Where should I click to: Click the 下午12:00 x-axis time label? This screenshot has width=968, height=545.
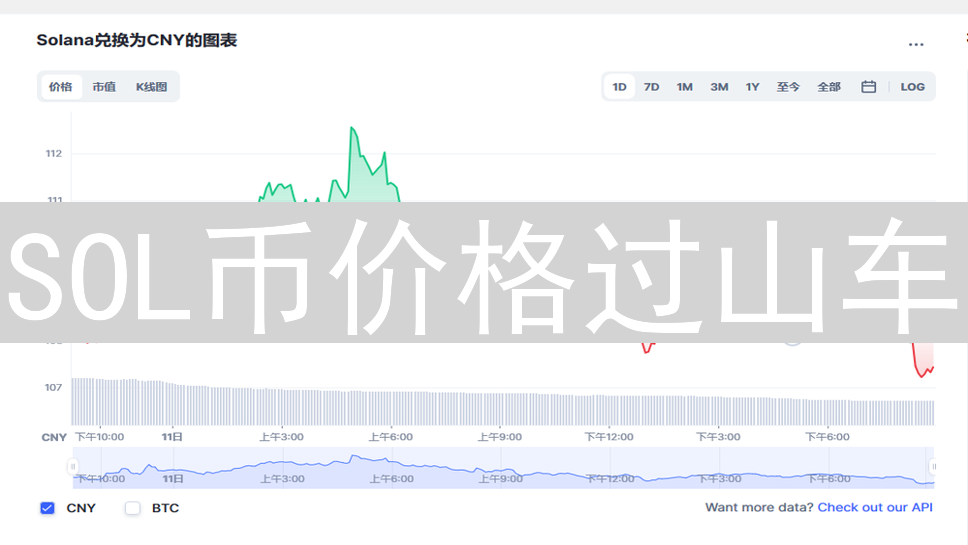[609, 436]
